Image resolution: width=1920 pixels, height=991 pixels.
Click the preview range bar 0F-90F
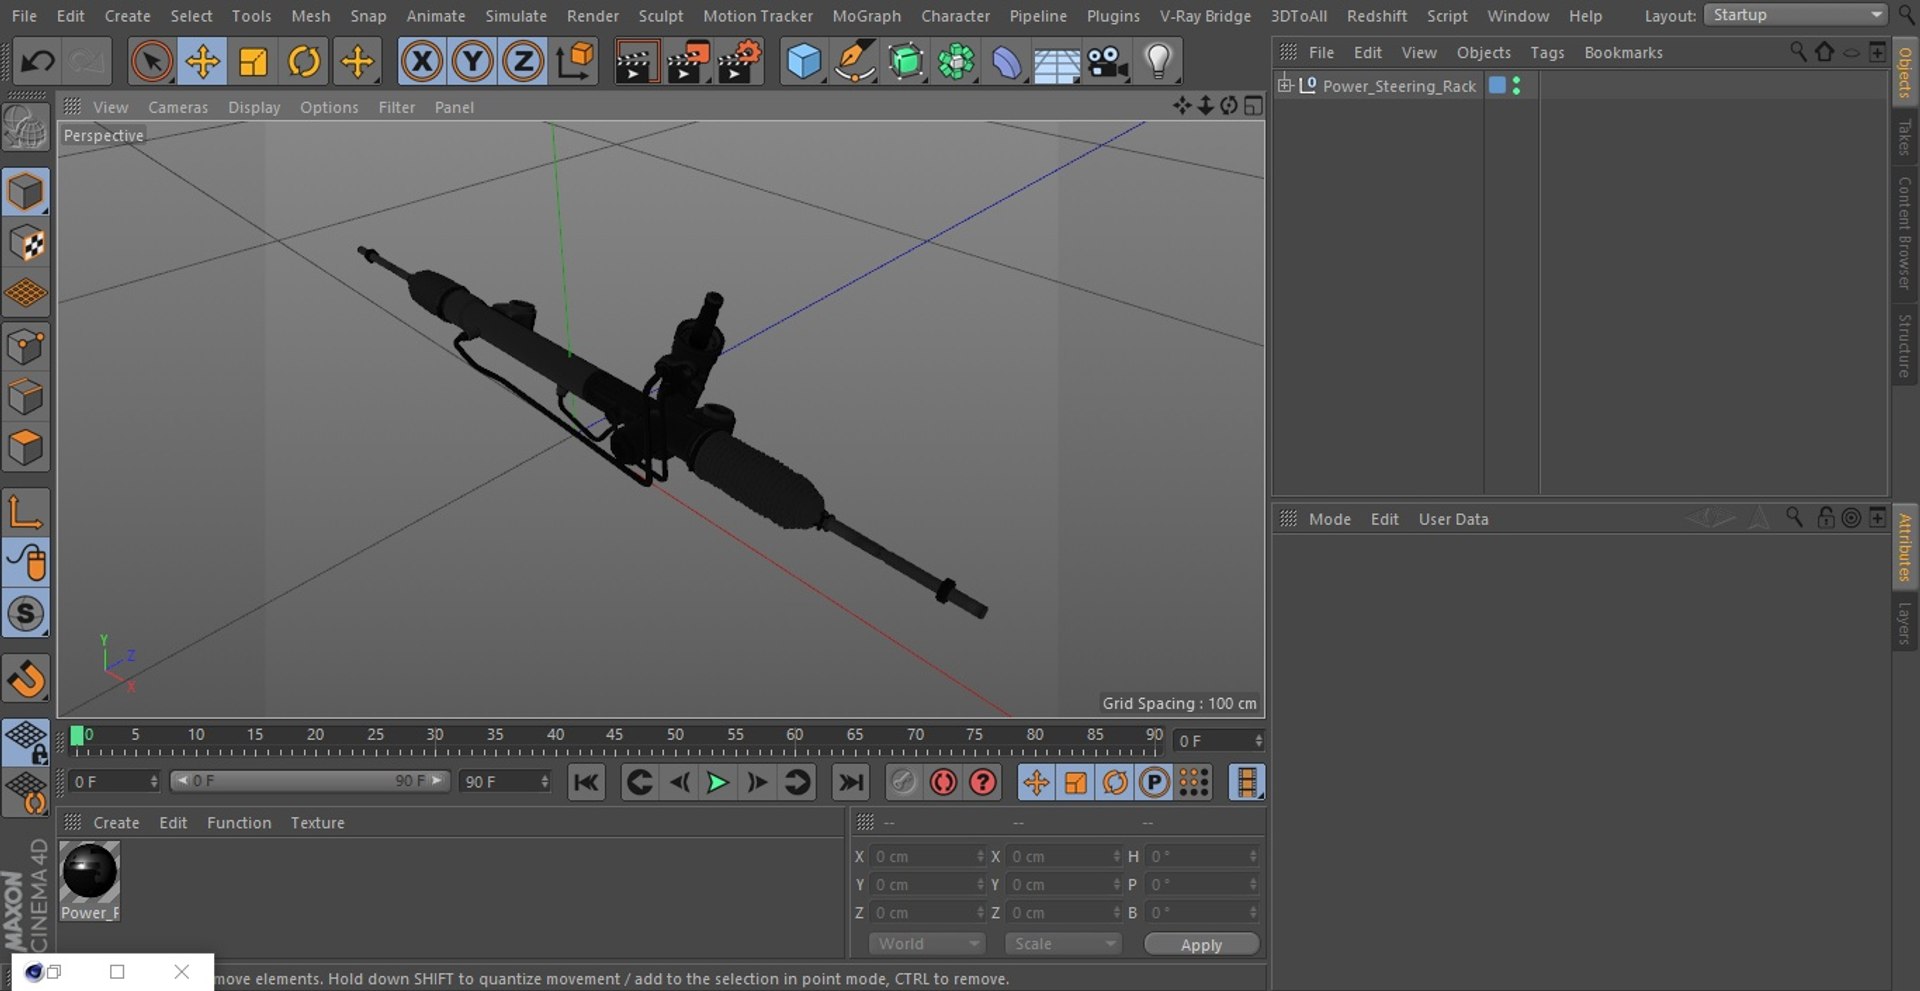pos(310,781)
